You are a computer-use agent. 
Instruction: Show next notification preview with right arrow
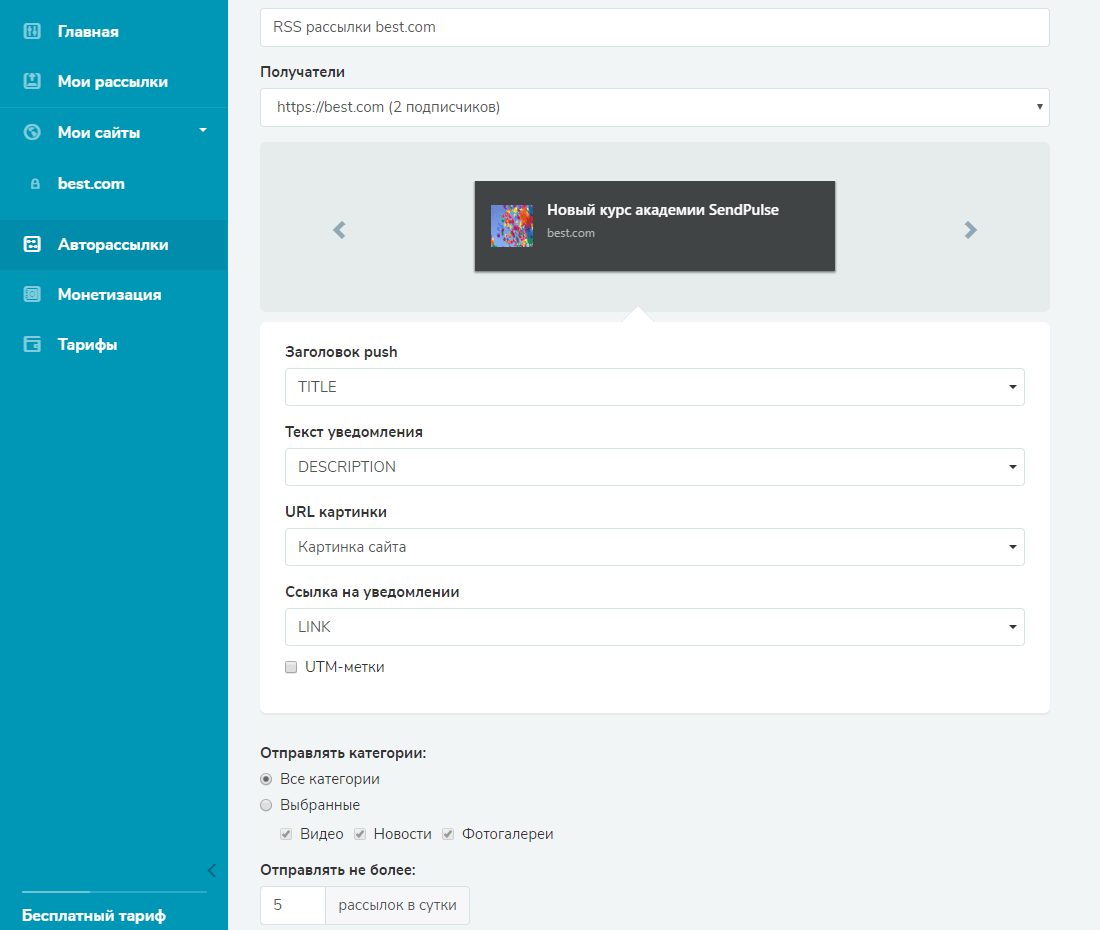point(970,230)
